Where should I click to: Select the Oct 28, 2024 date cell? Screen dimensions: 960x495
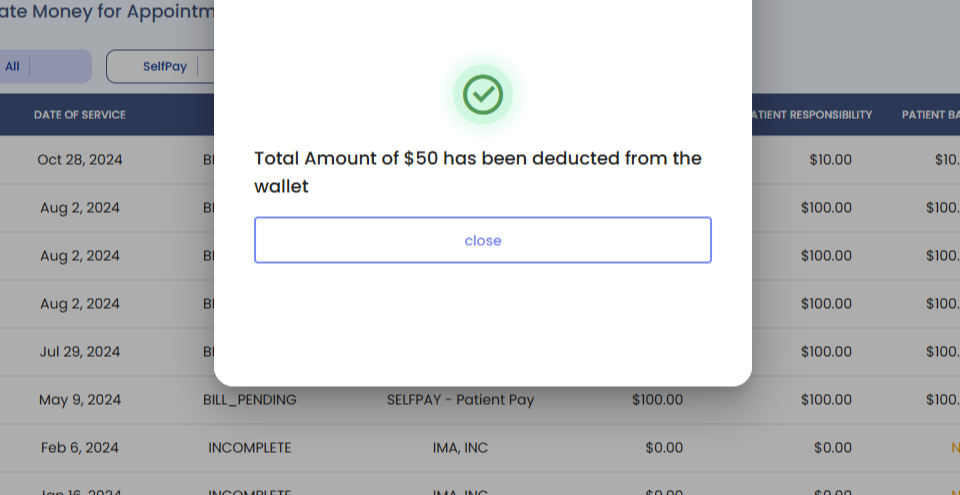[x=80, y=160]
